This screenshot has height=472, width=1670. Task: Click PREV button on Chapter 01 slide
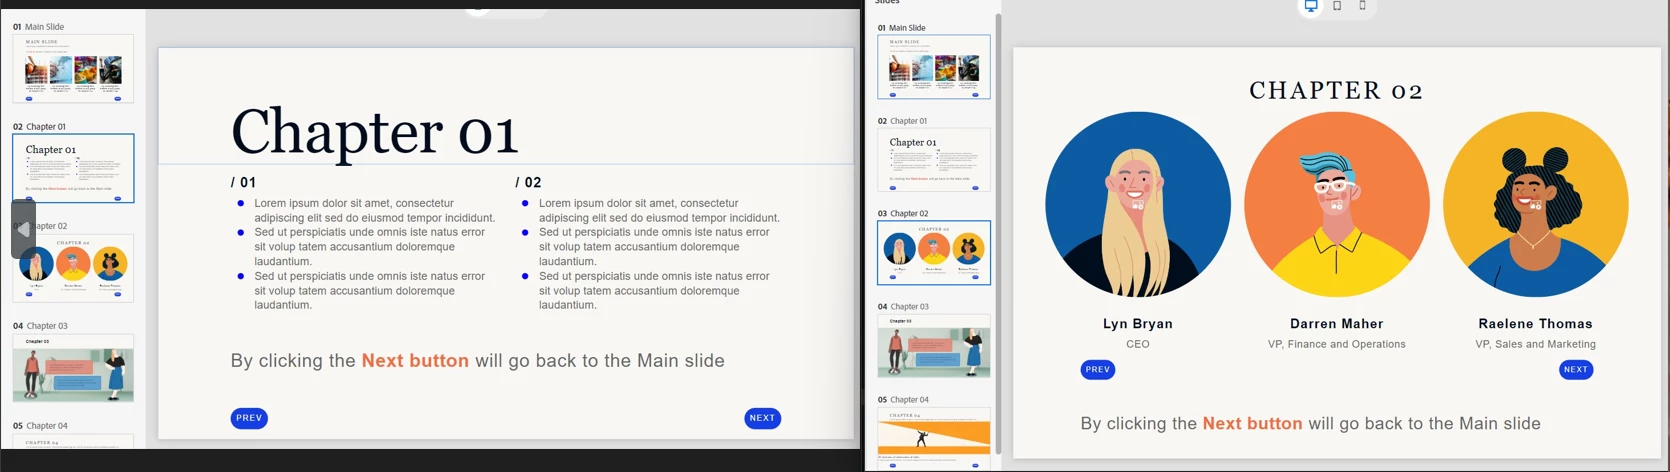pyautogui.click(x=249, y=418)
